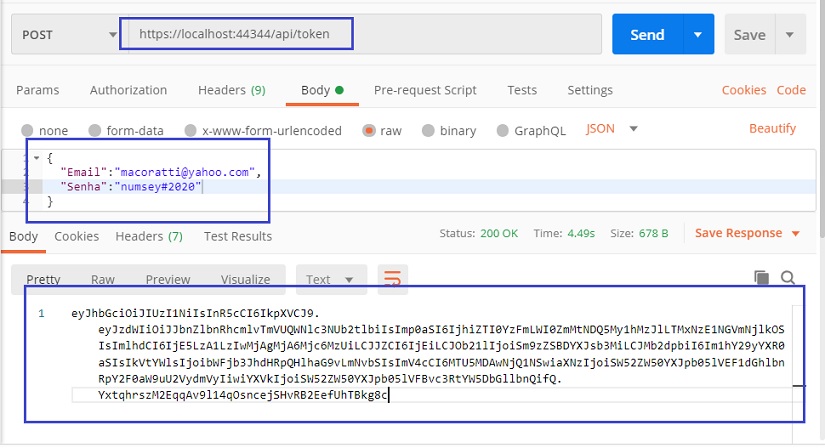Viewport: 825px width, 448px height.
Task: Expand the arrow next to Send button
Action: [697, 35]
